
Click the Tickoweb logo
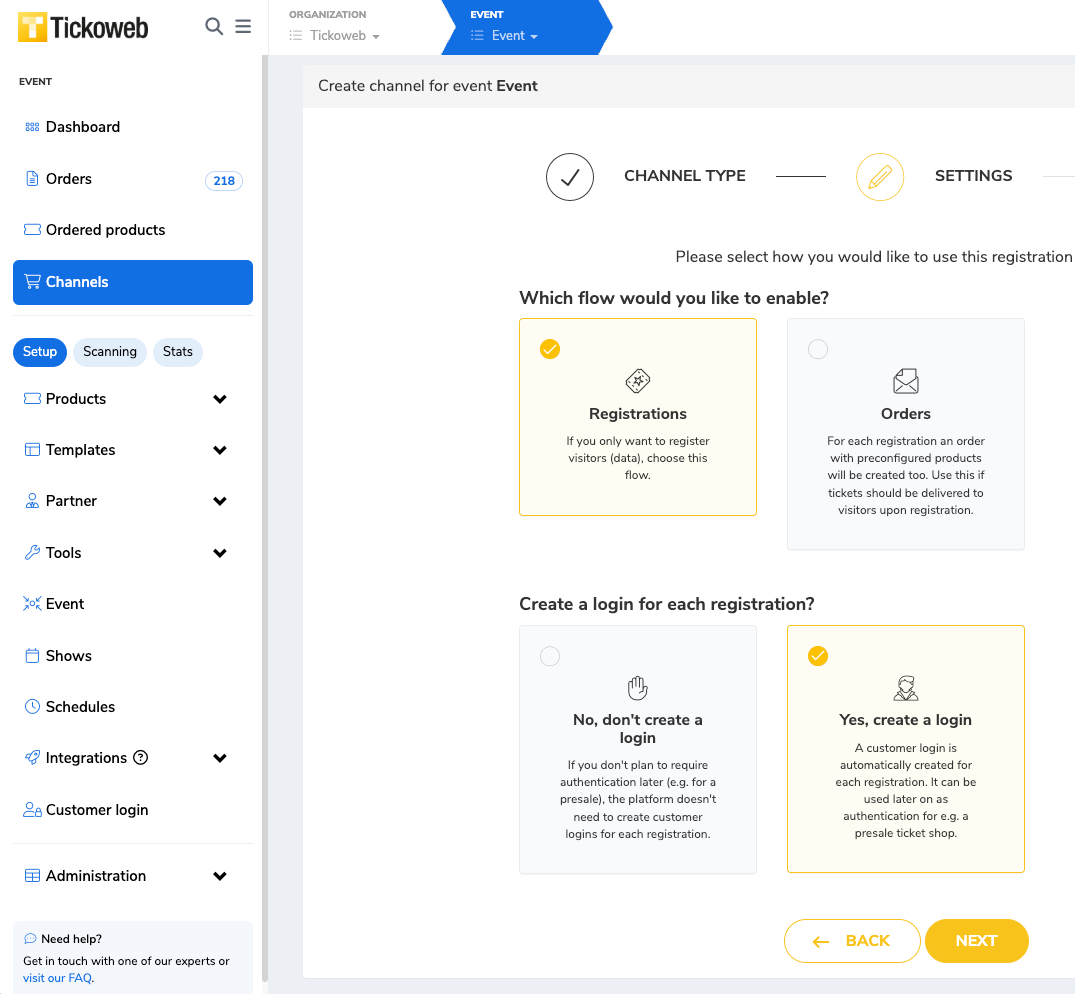click(x=84, y=27)
